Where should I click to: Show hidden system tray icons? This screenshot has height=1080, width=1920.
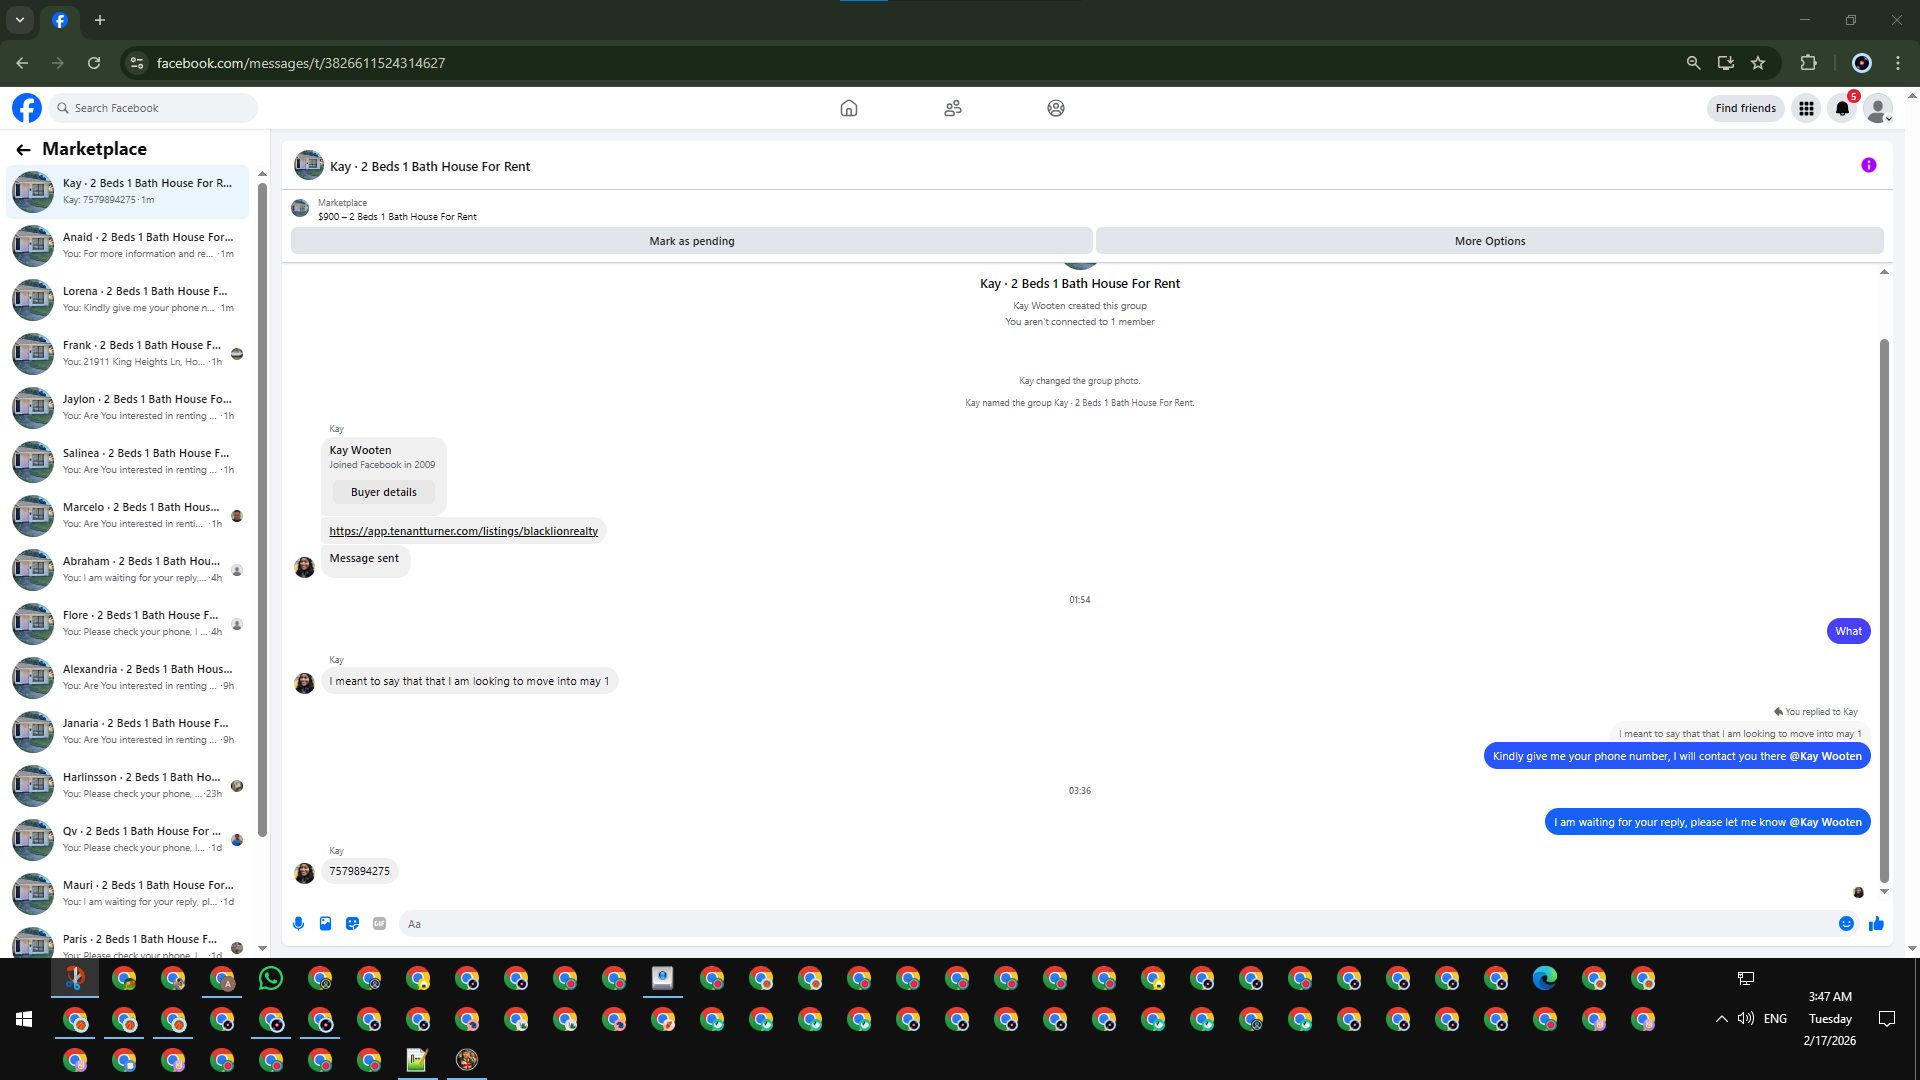point(1721,1019)
